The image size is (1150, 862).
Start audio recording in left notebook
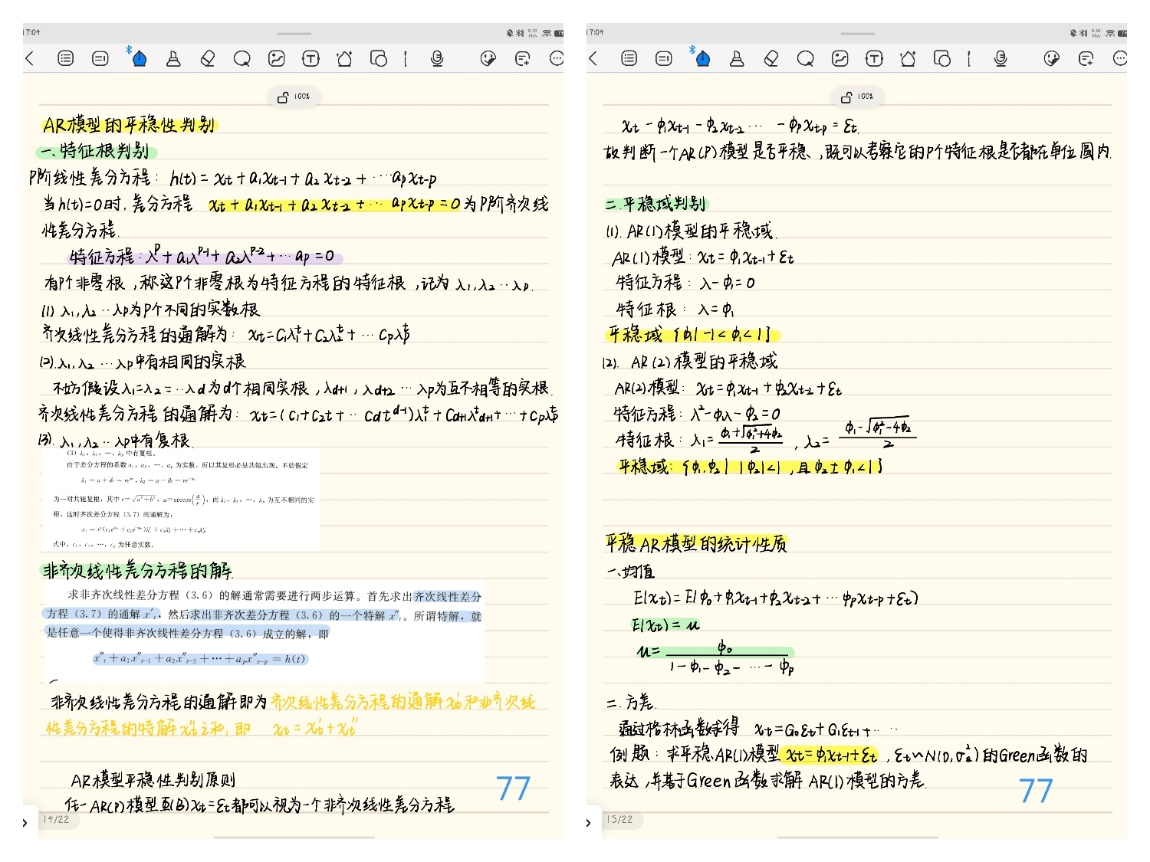(x=437, y=59)
